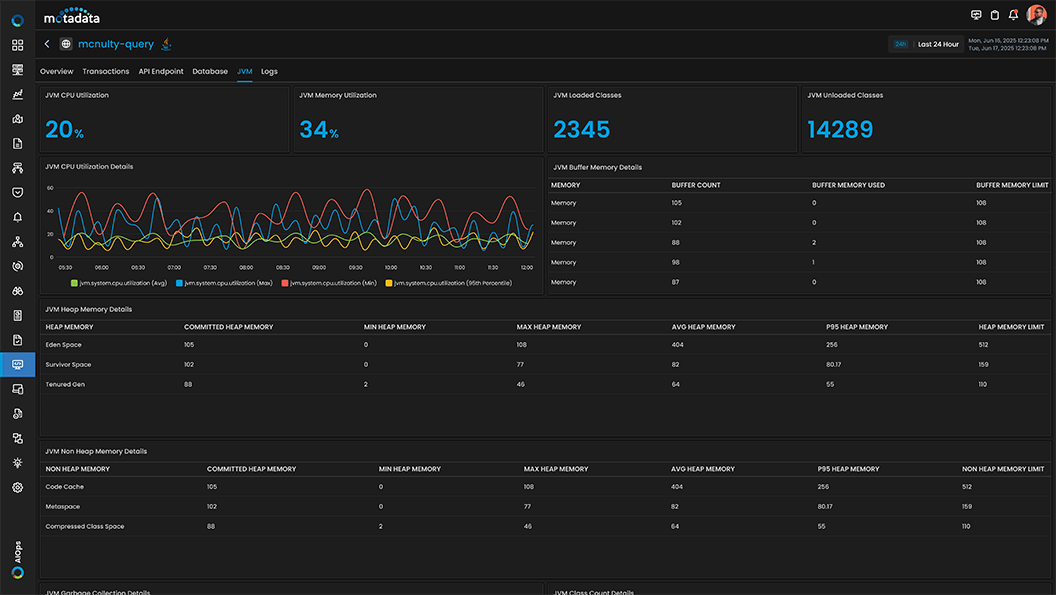
Task: Open the sun-shaped sidebar icon
Action: click(x=18, y=463)
